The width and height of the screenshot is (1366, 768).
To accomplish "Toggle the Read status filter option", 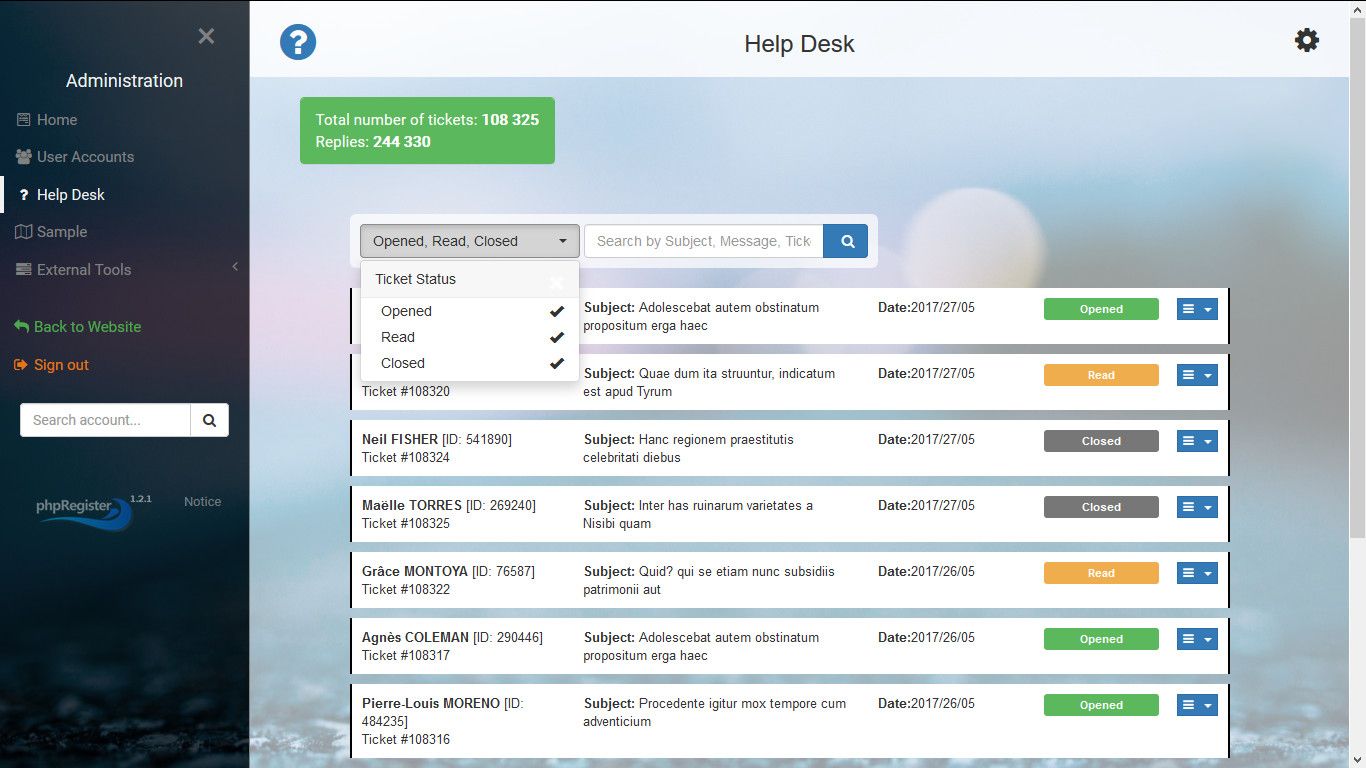I will click(470, 337).
